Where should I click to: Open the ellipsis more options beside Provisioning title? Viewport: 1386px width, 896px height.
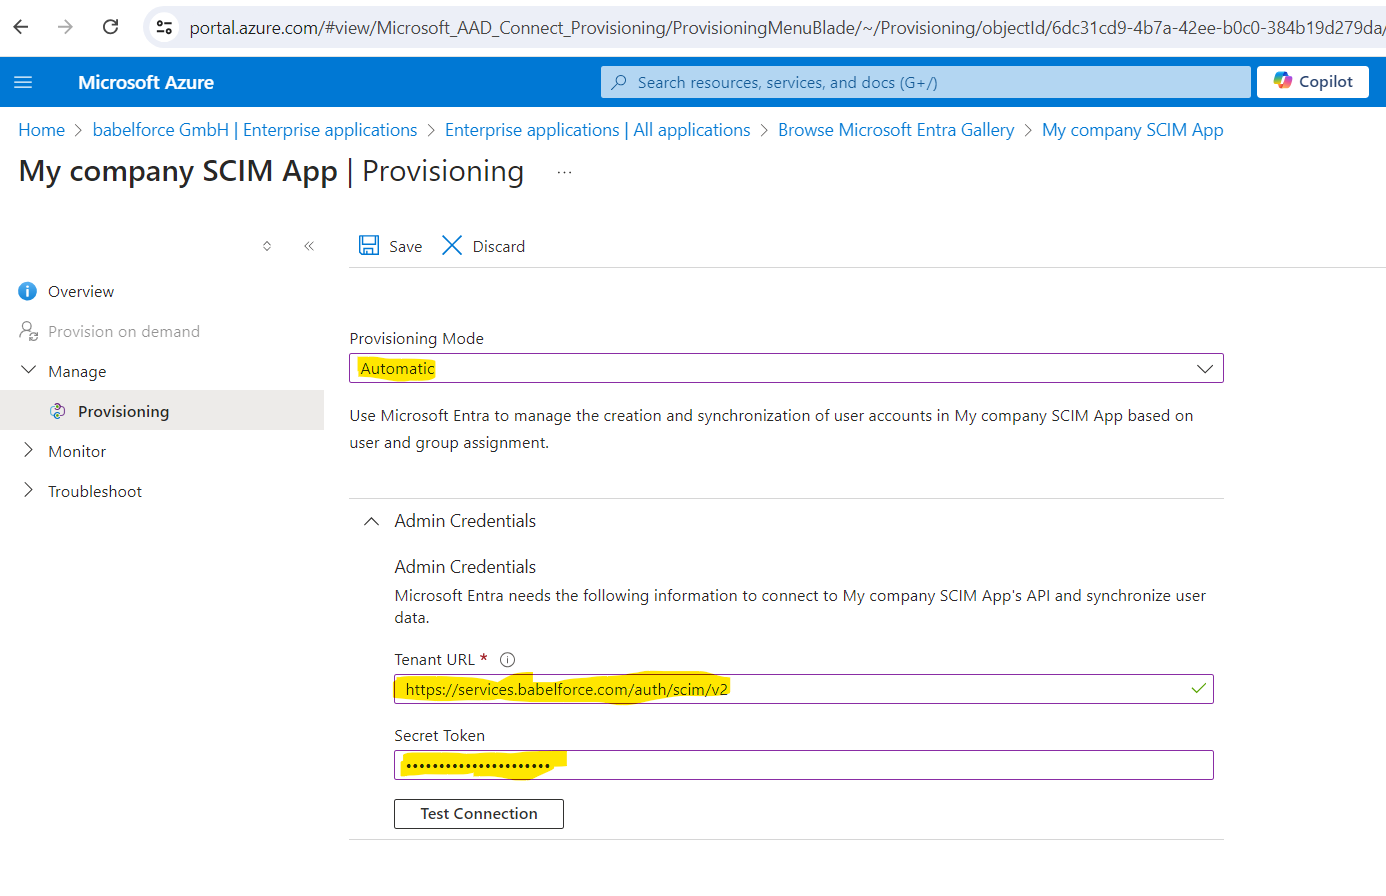pyautogui.click(x=564, y=172)
